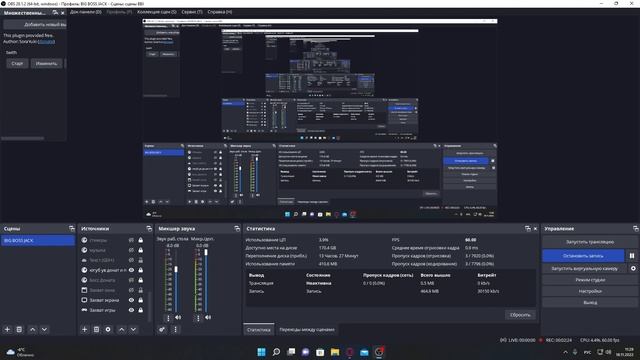The height and width of the screenshot is (360, 640).
Task: Add a new scene with plus icon
Action: [7, 329]
